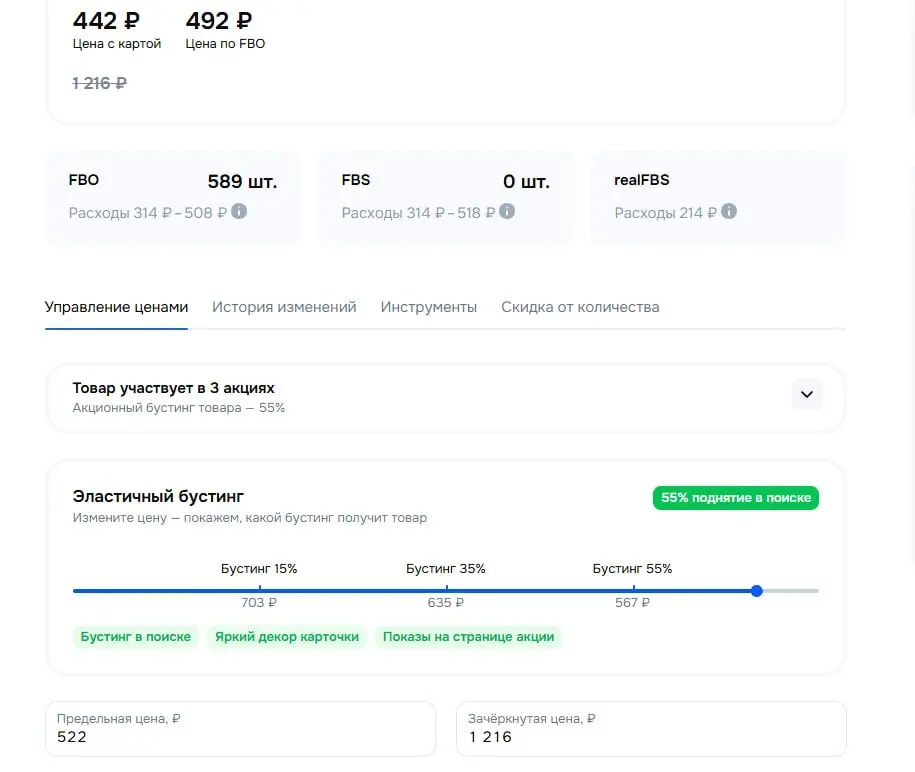Click the info icon next to realFBS expenses
The height and width of the screenshot is (772, 915).
point(729,211)
